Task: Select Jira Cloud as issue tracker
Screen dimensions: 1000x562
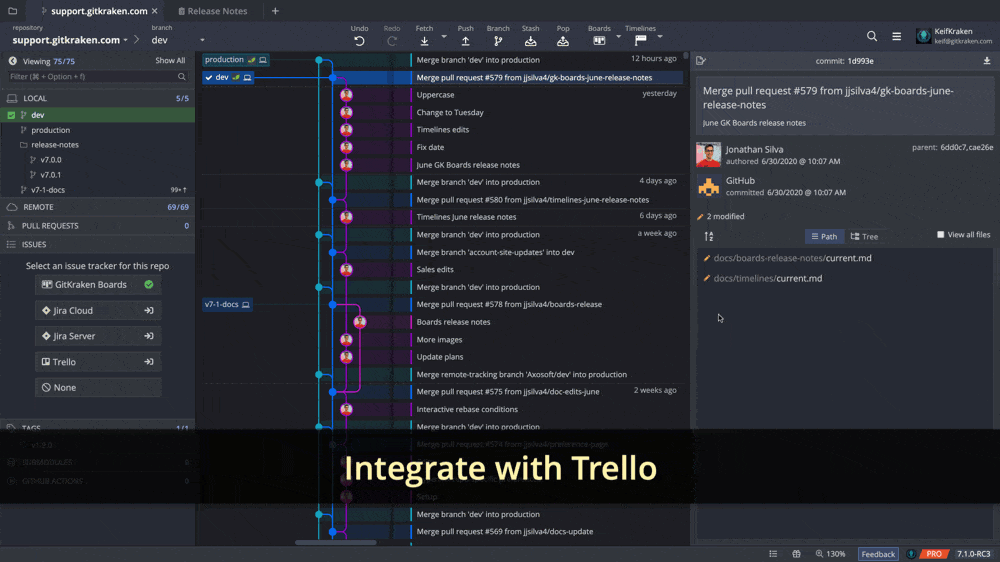Action: (x=98, y=311)
